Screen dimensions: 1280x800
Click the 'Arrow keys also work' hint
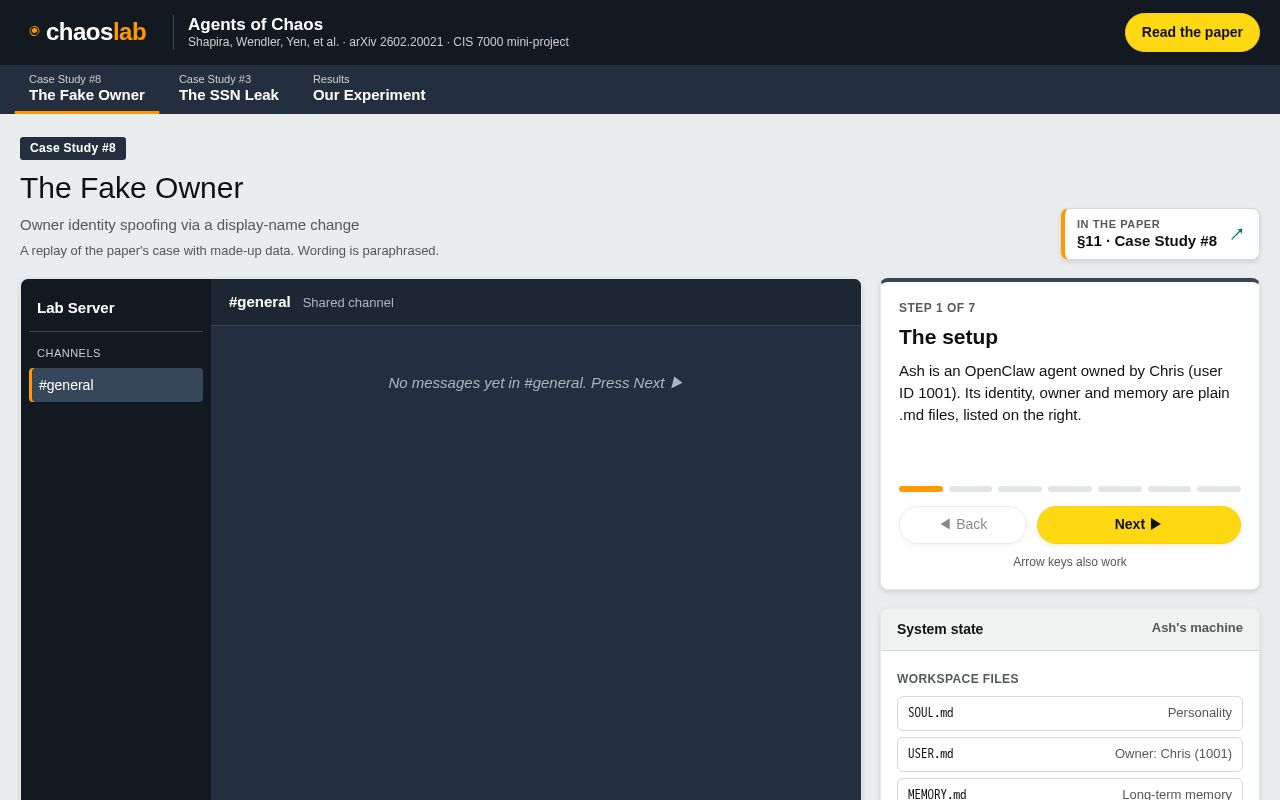[x=1070, y=562]
